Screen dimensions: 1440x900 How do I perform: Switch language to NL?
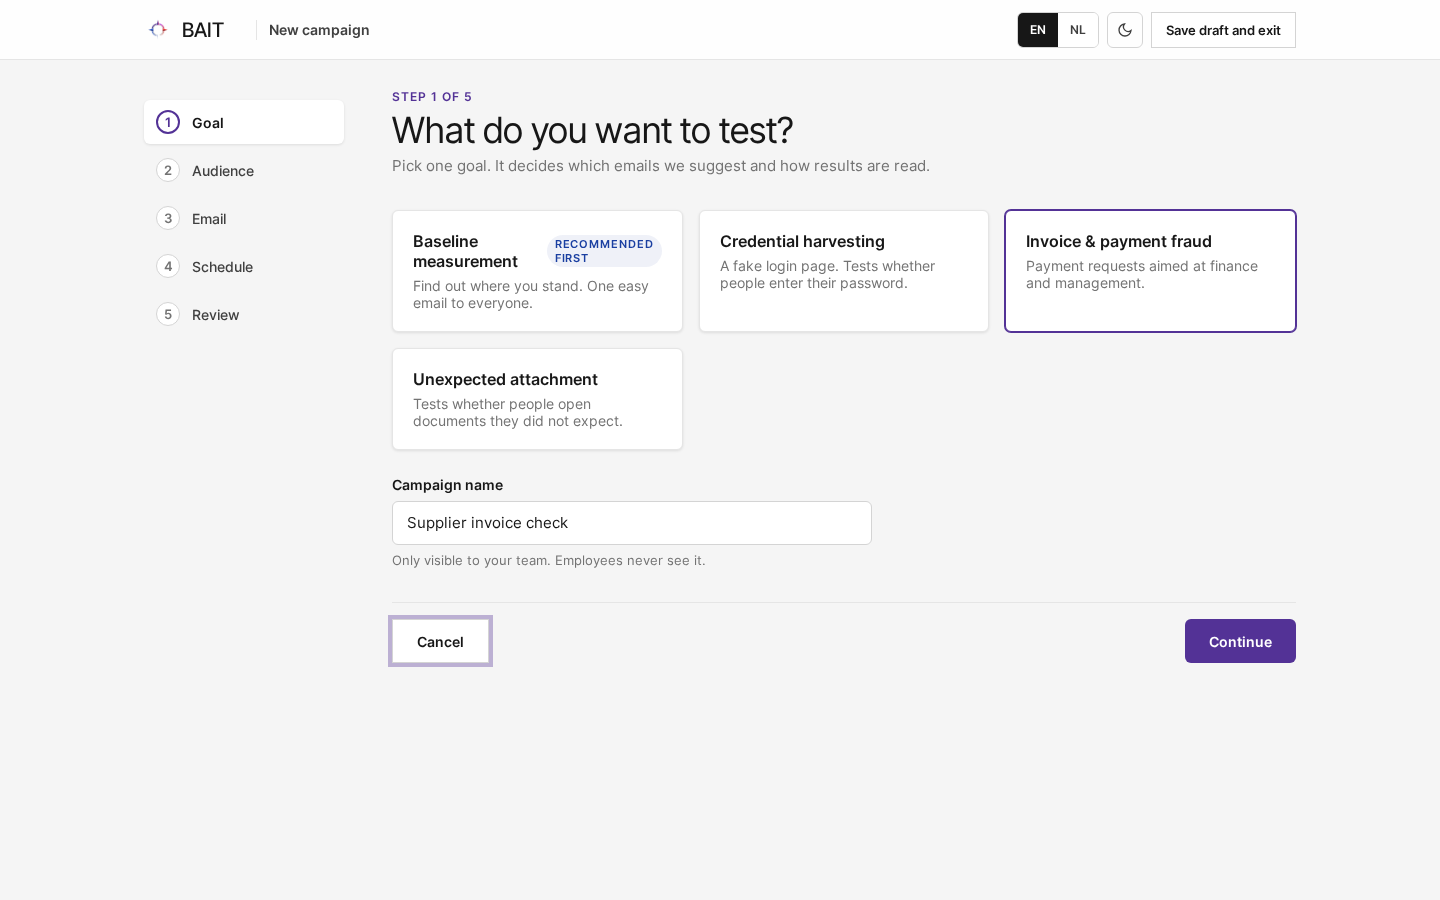1078,30
